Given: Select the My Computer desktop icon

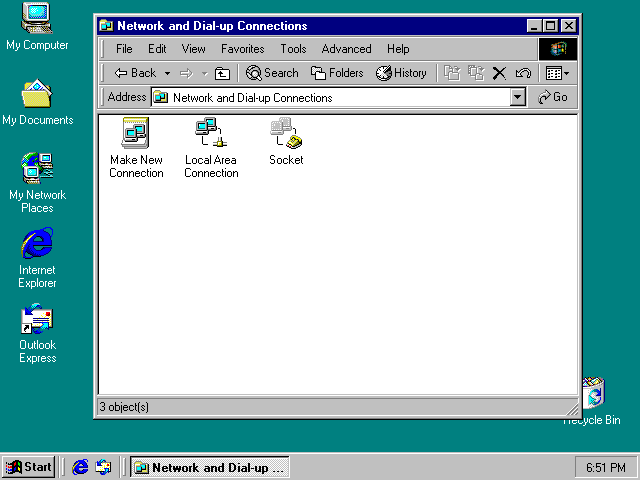Looking at the screenshot, I should [x=37, y=27].
